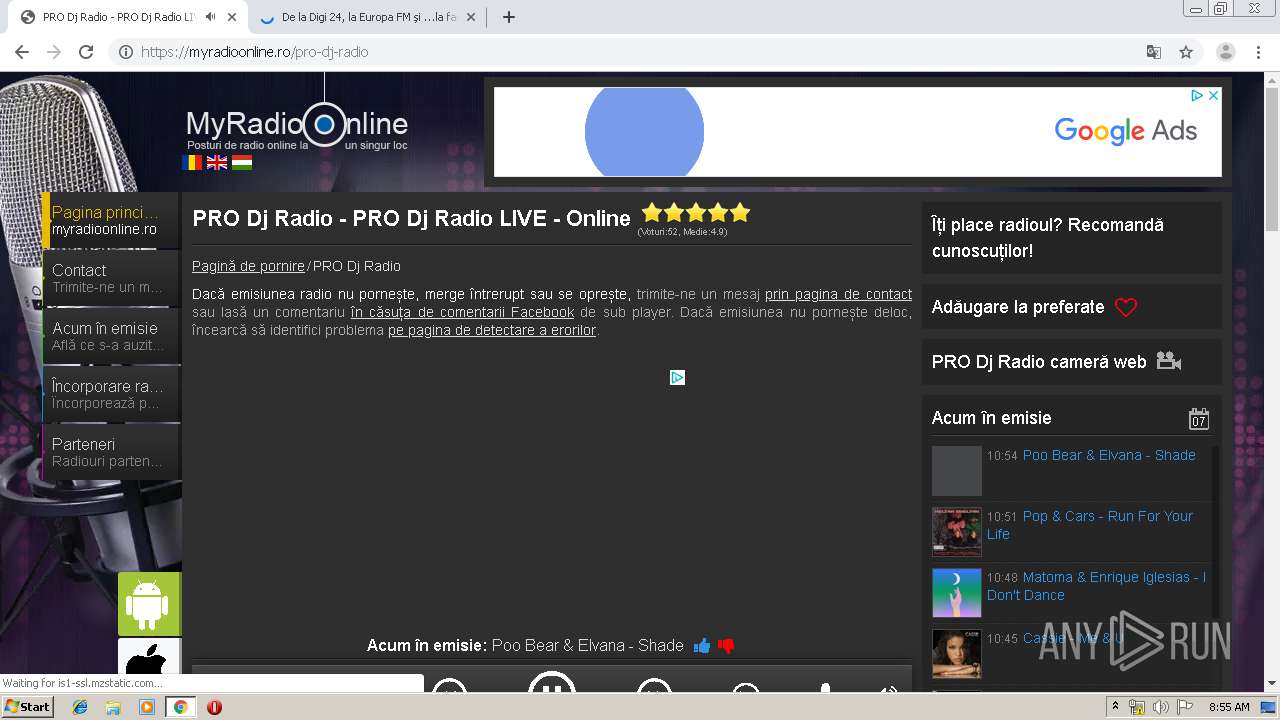Bookmark this page with the star icon
This screenshot has width=1280, height=720.
click(x=1186, y=52)
